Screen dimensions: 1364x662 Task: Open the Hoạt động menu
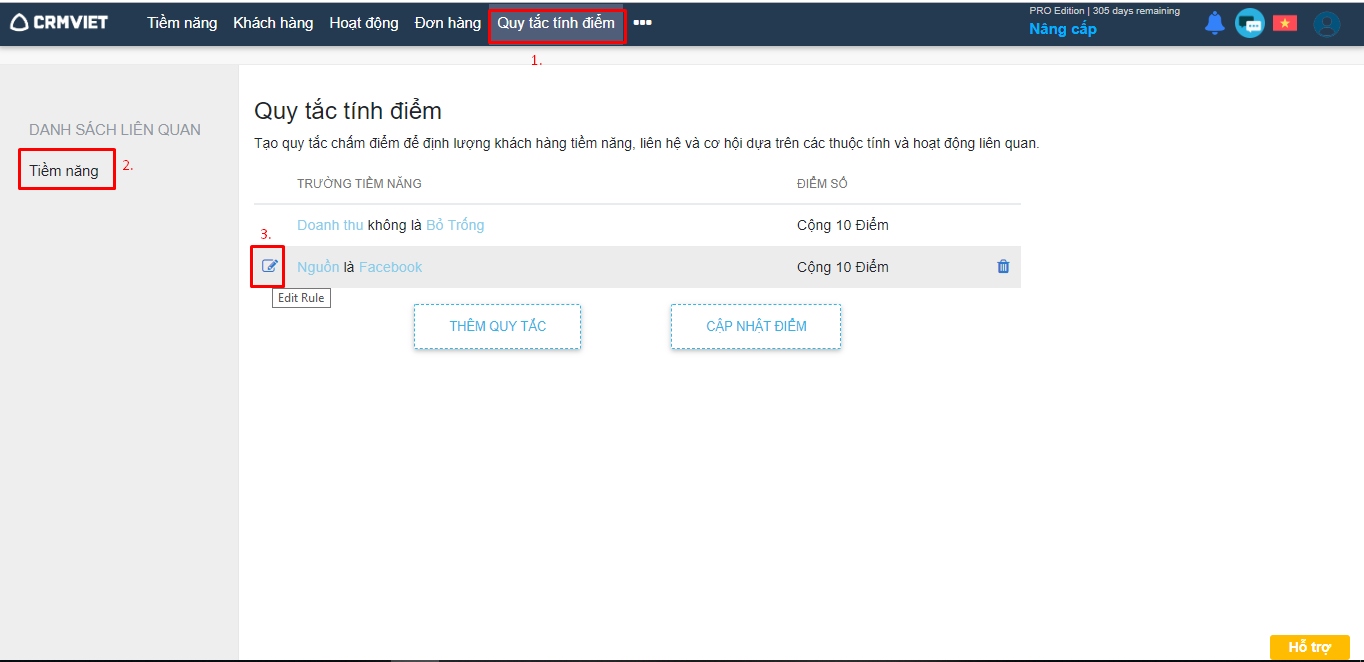(364, 23)
